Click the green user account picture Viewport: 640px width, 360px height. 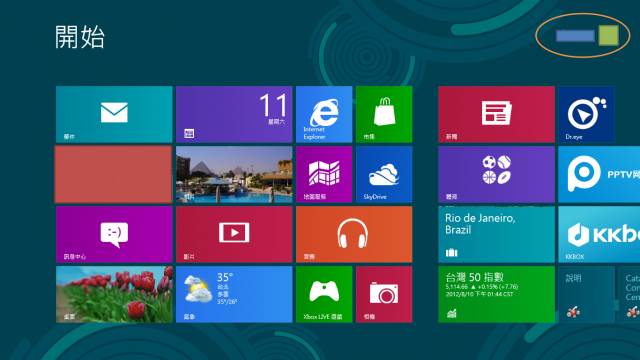(x=609, y=35)
